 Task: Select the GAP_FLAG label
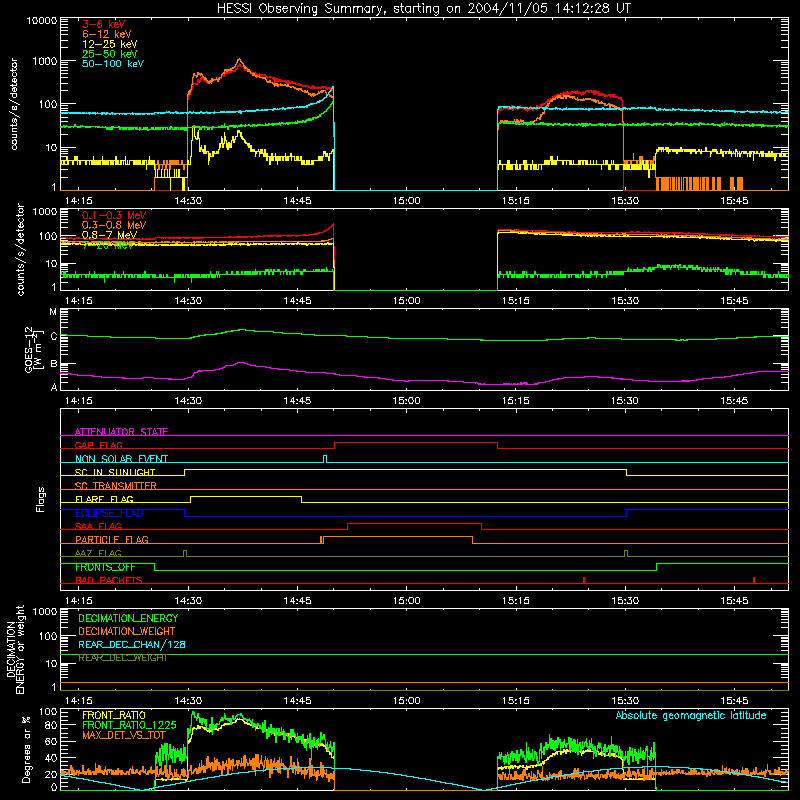click(99, 445)
